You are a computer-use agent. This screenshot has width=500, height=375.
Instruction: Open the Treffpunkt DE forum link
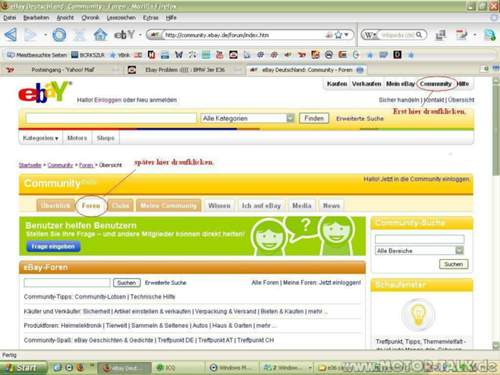tap(176, 340)
